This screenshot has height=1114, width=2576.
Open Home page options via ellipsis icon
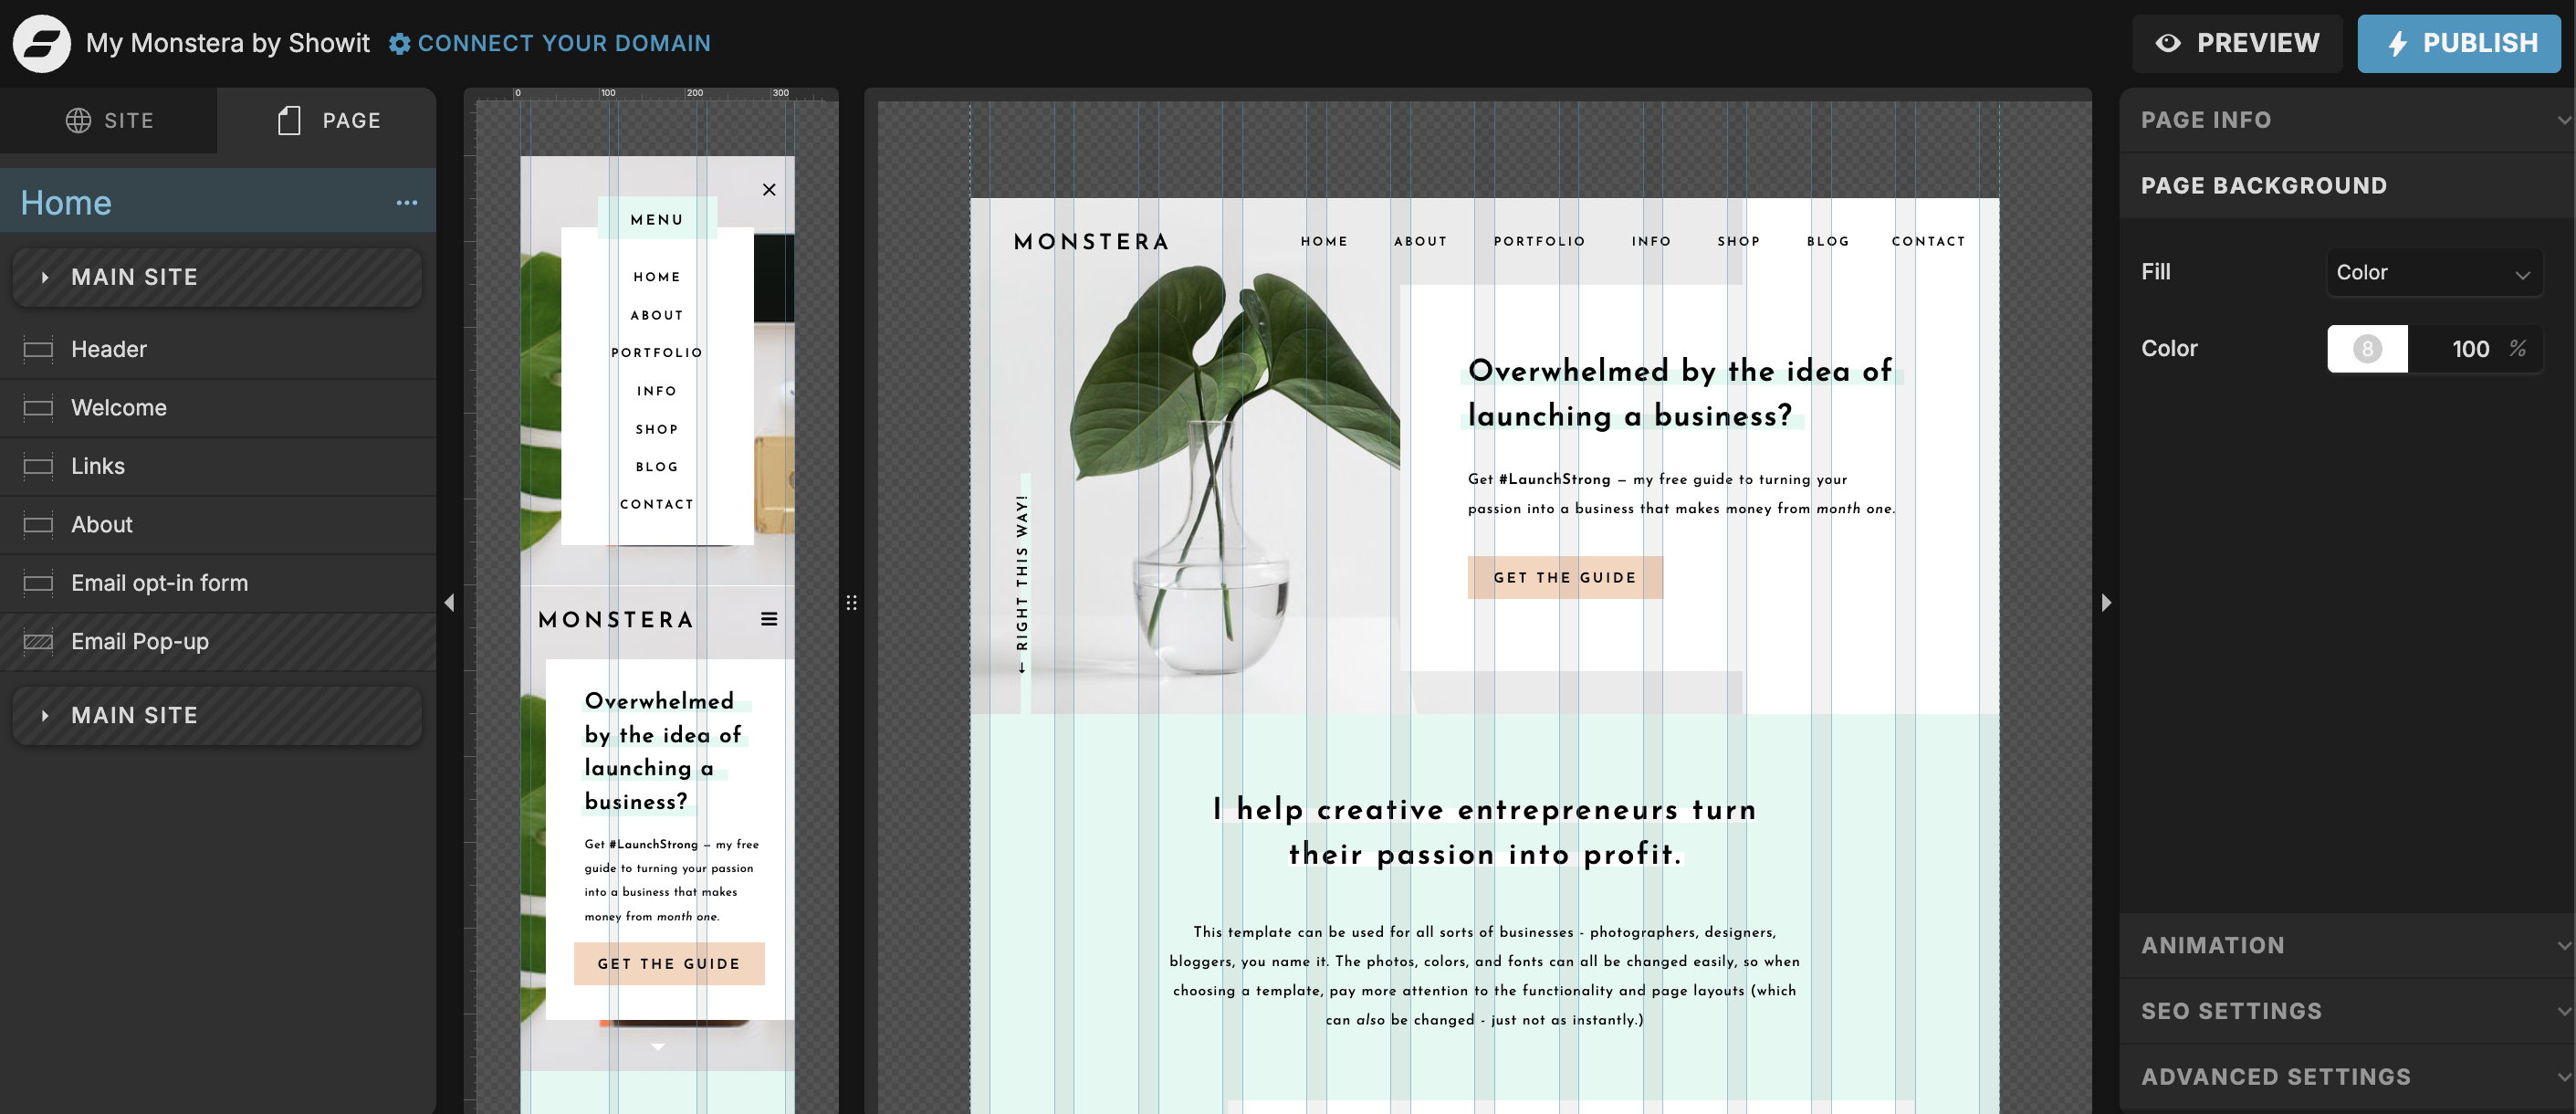pyautogui.click(x=407, y=202)
